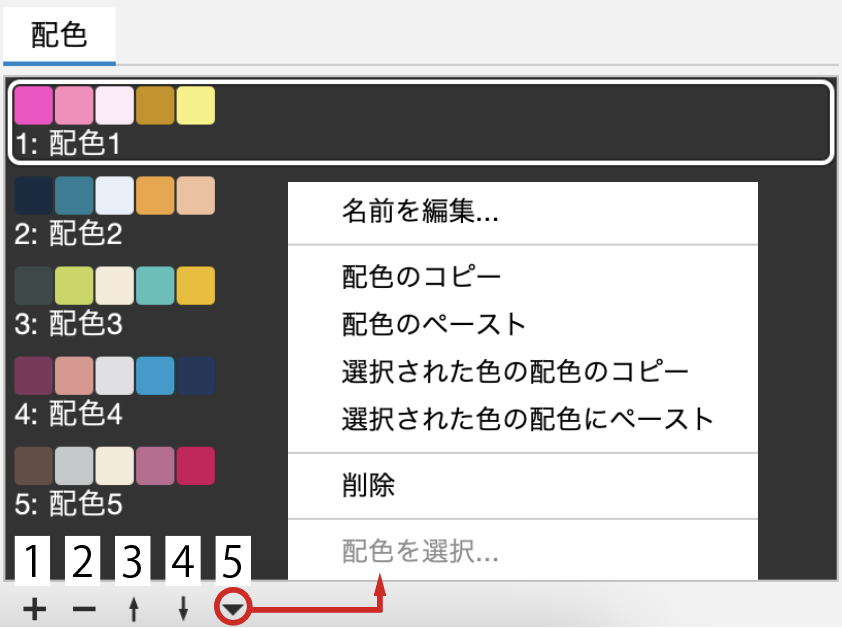This screenshot has height=628, width=842.
Task: Pick brown swatch in 配色5
Action: click(33, 466)
